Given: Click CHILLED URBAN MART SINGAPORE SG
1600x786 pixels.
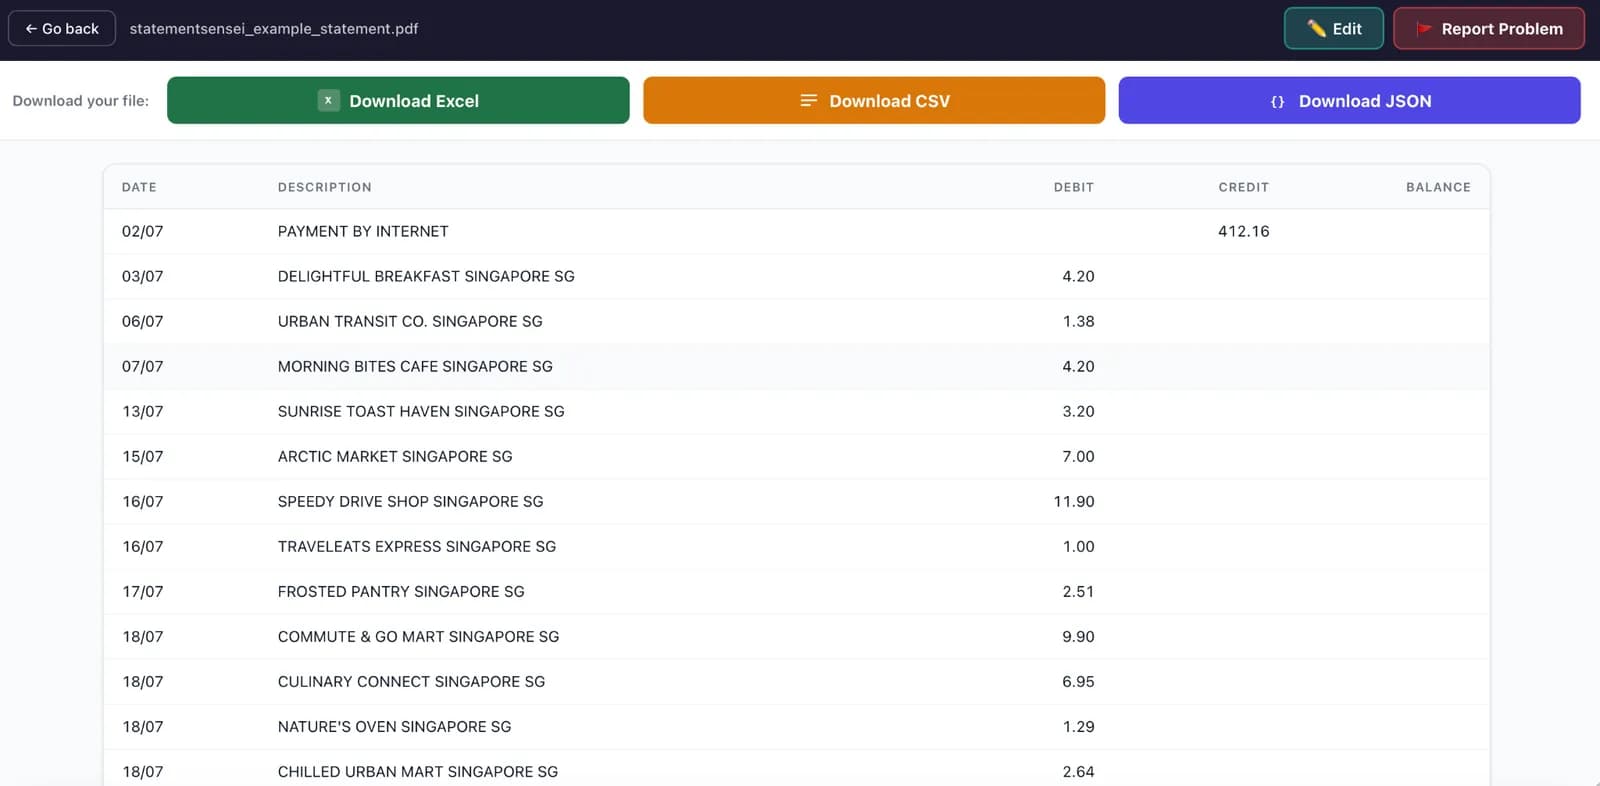Looking at the screenshot, I should click(x=418, y=771).
